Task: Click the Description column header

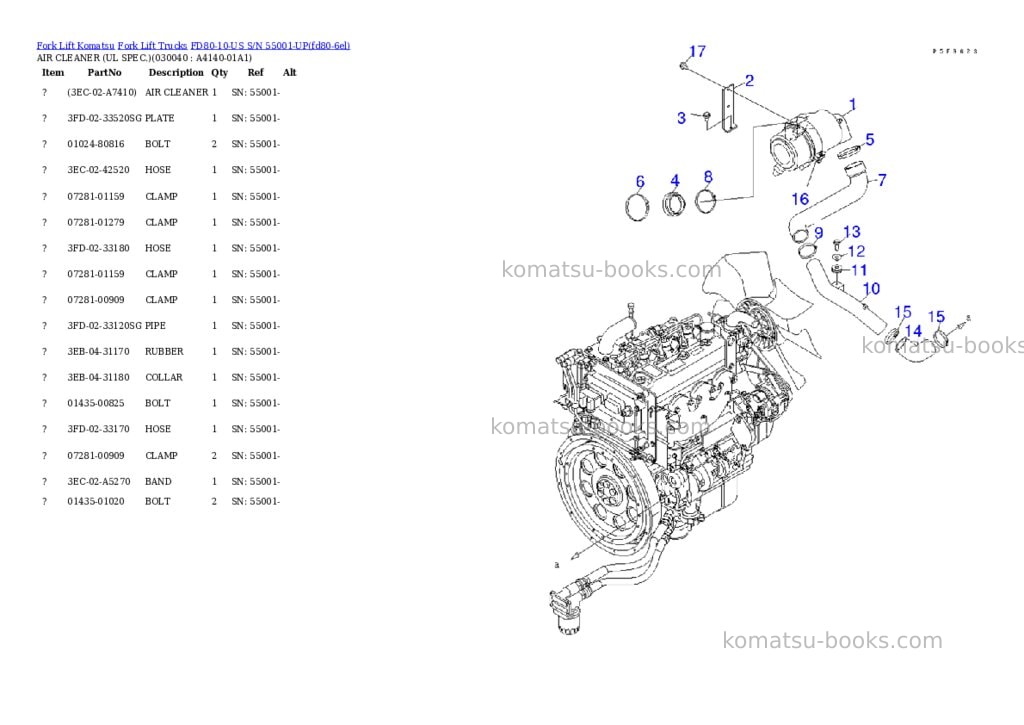Action: [176, 72]
